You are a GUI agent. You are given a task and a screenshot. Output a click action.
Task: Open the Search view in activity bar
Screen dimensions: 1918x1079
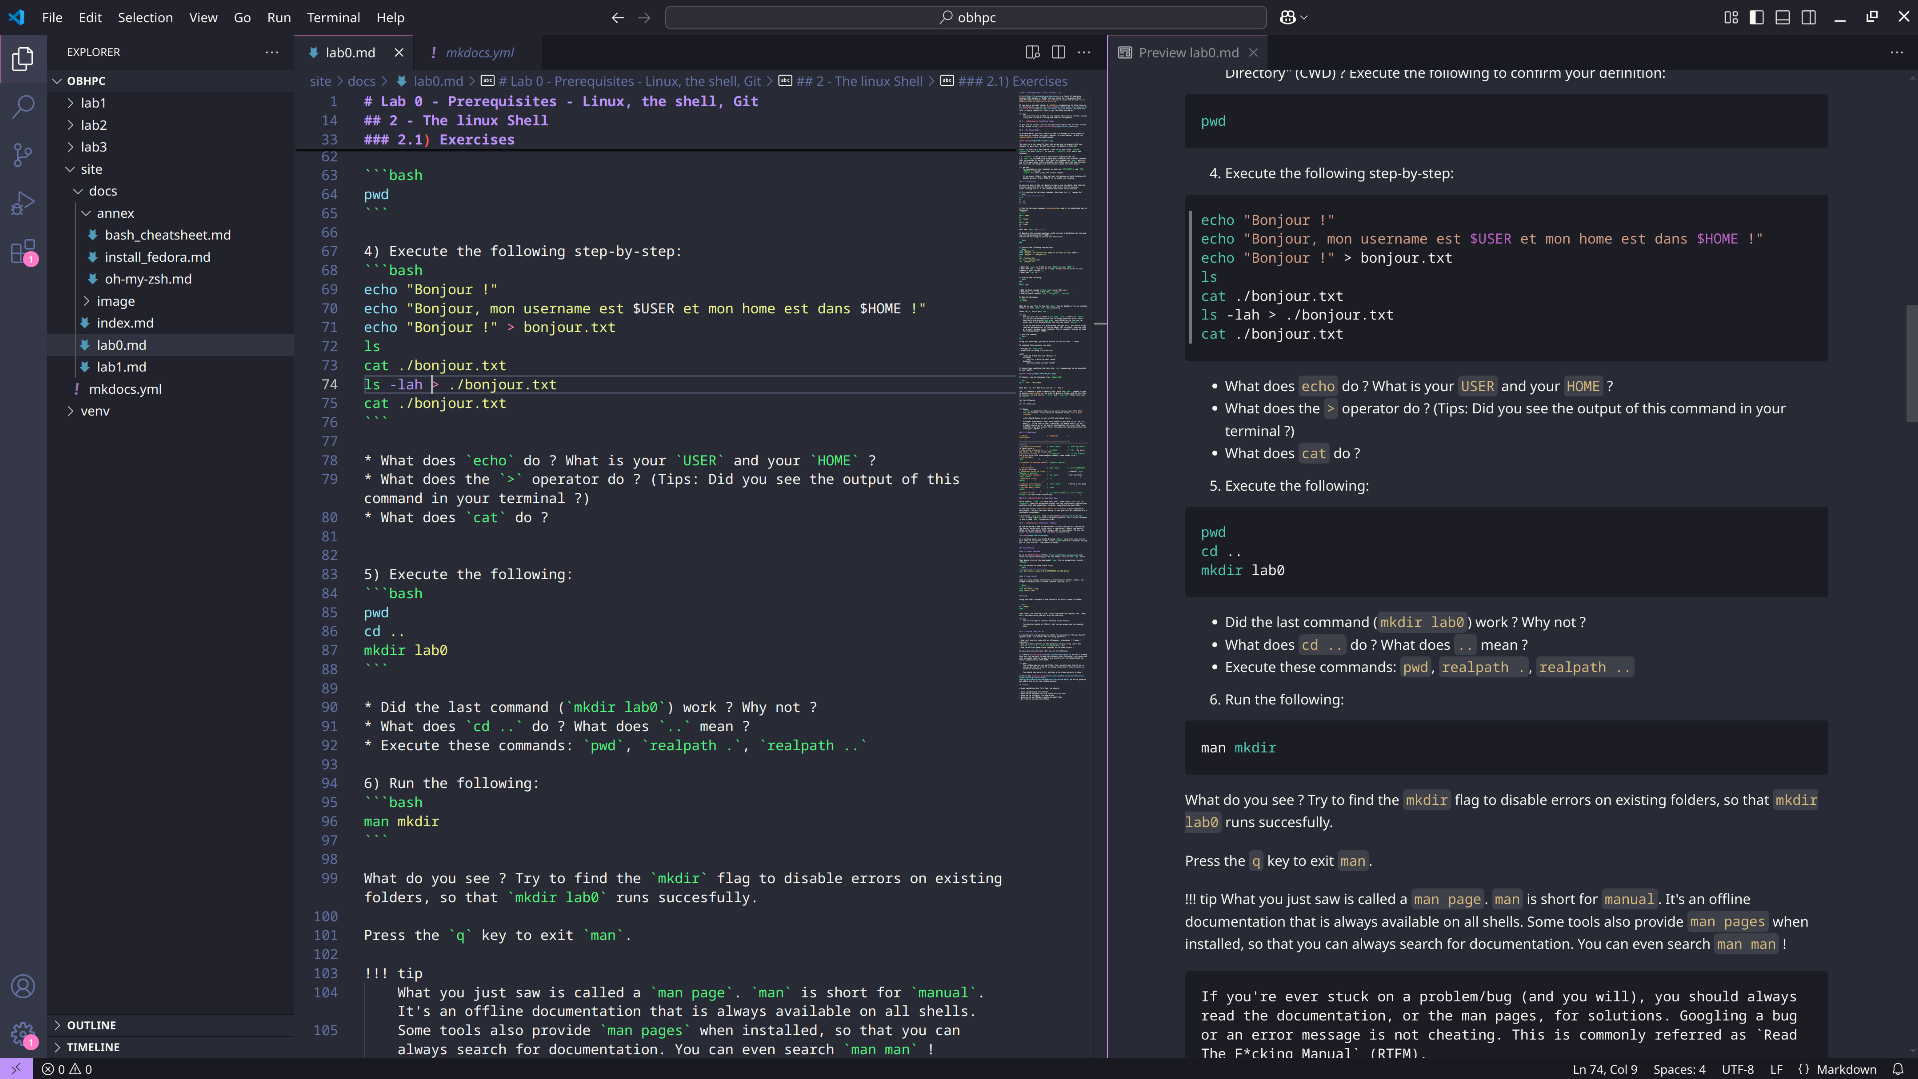coord(23,106)
